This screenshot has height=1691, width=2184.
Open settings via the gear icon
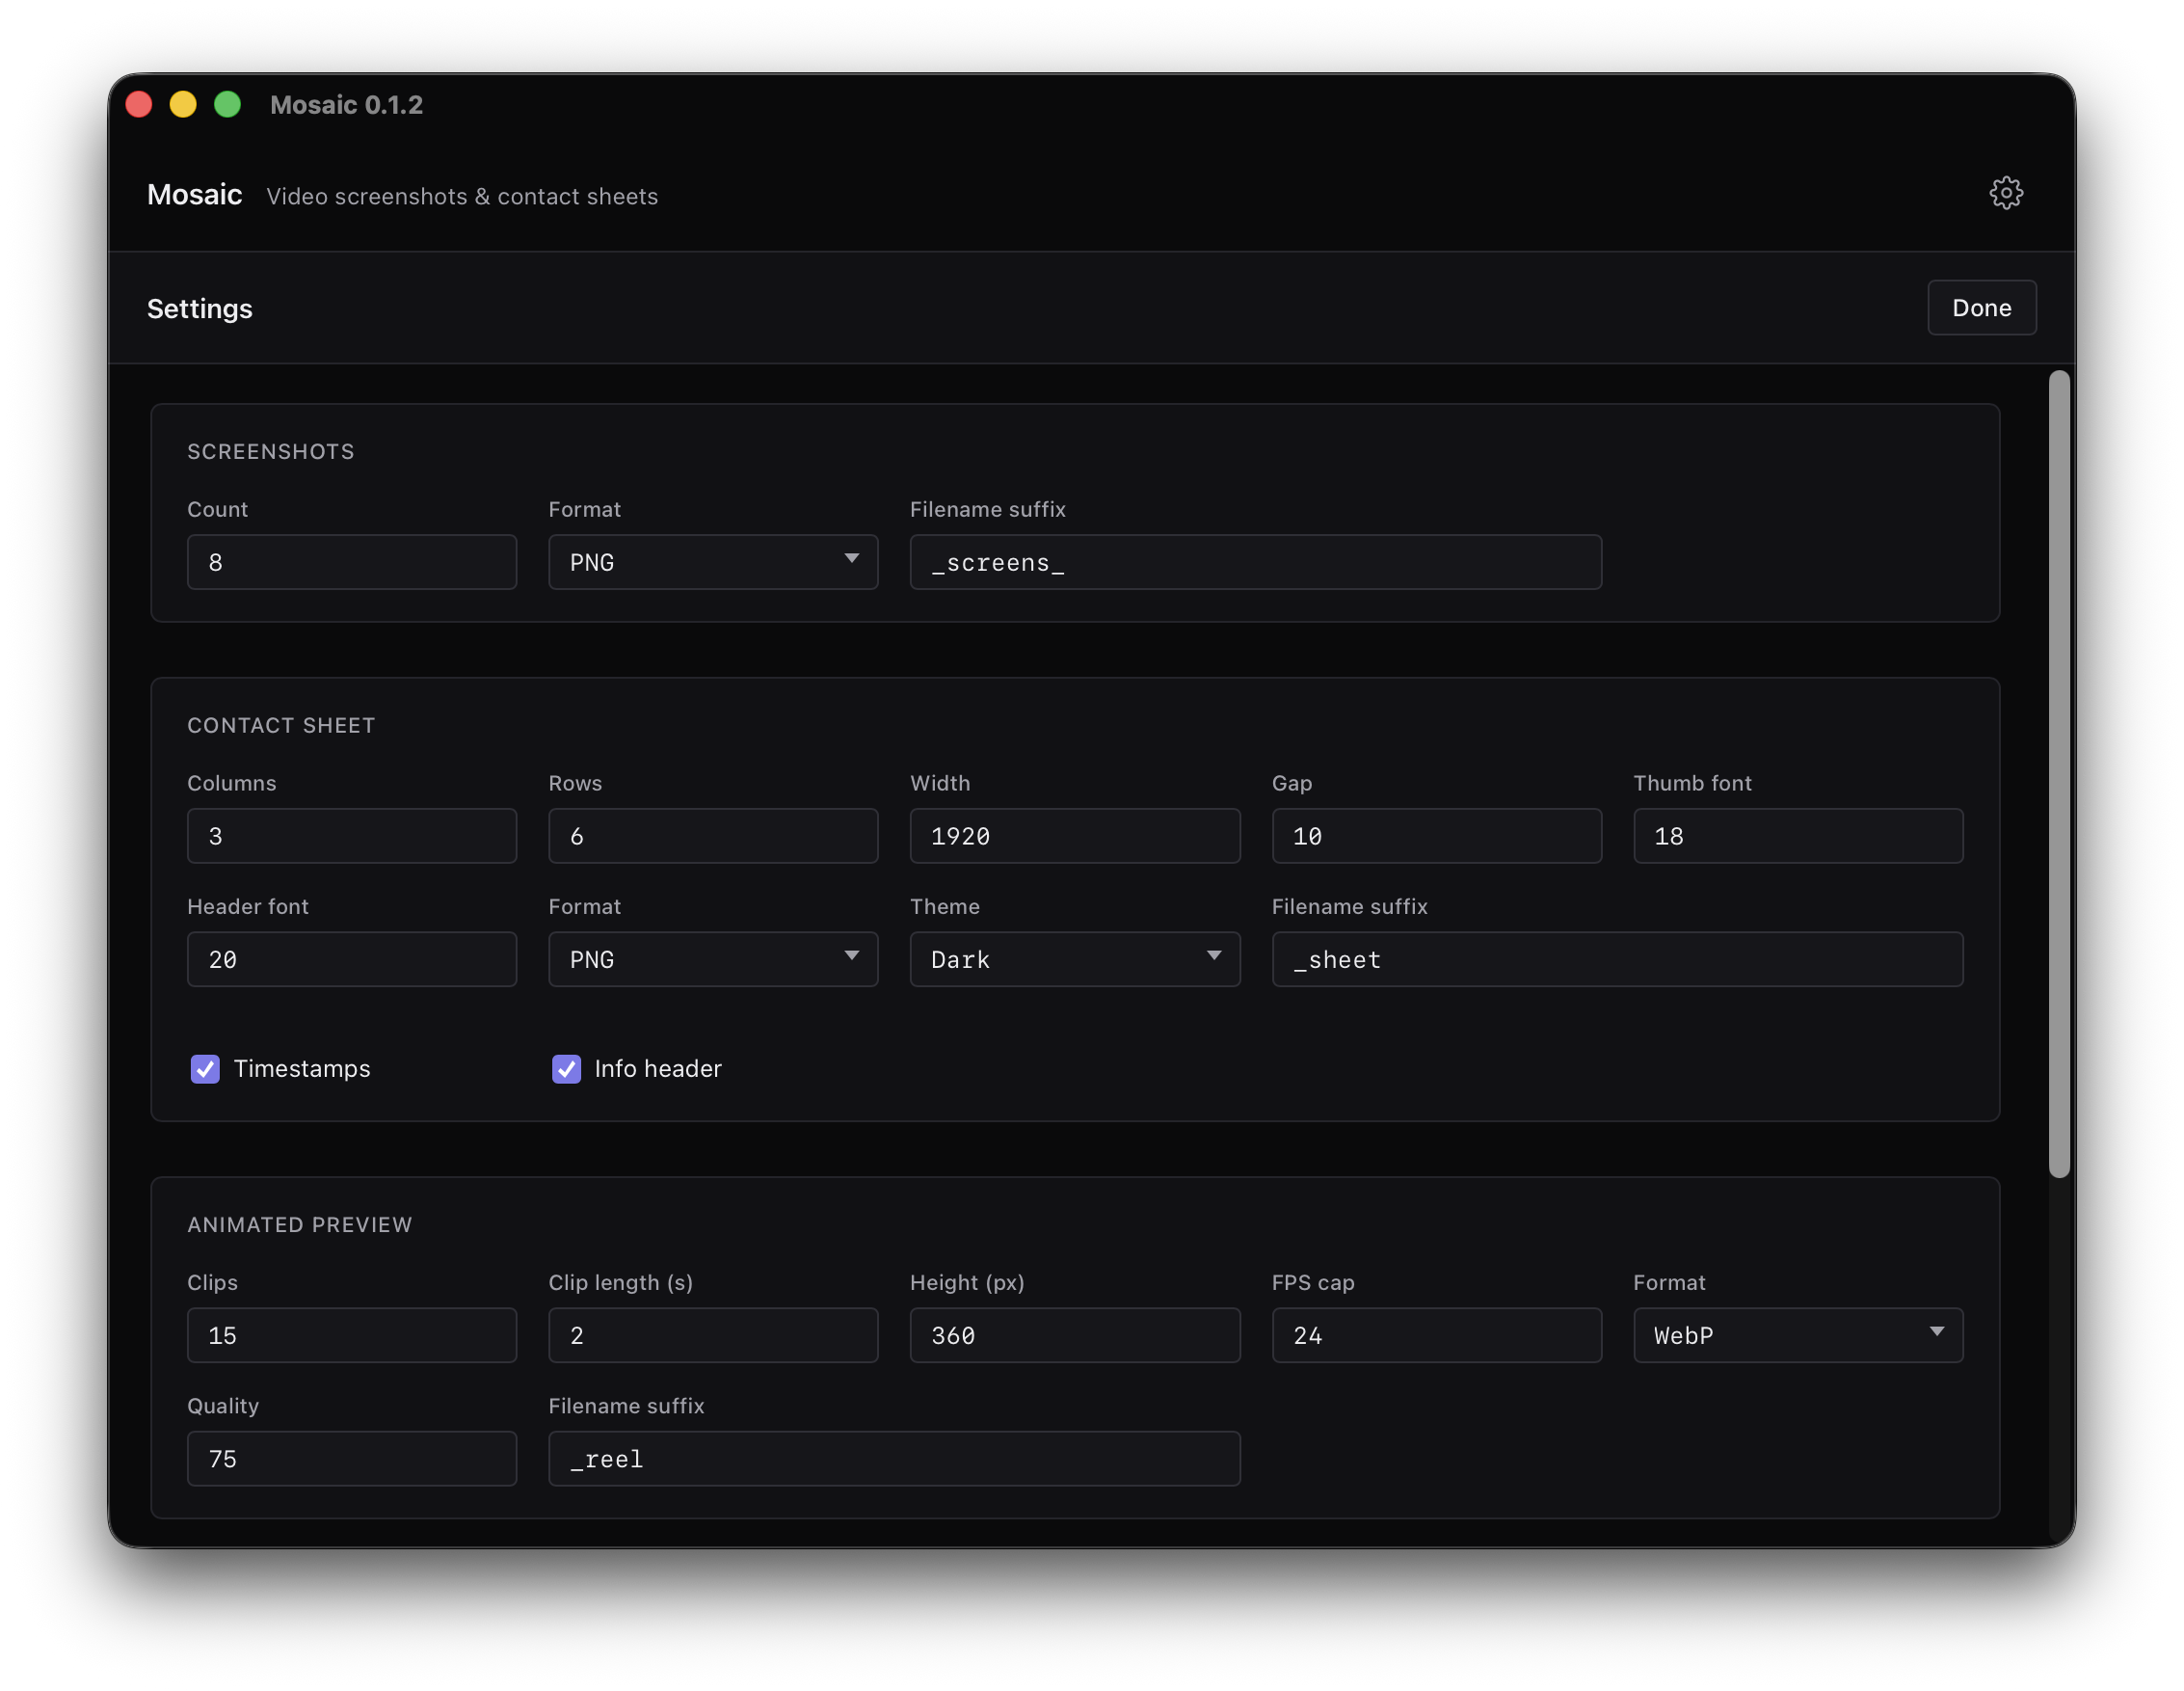click(x=2005, y=193)
